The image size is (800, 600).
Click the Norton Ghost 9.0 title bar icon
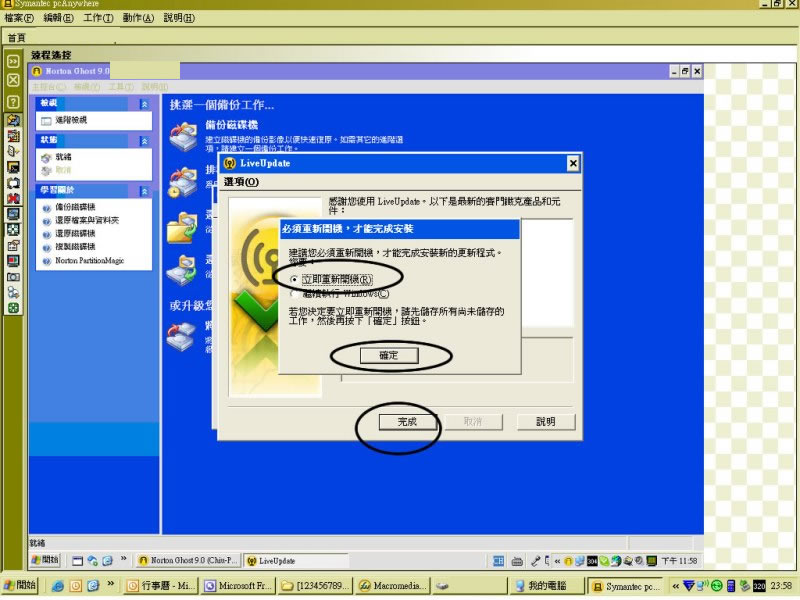coord(37,71)
